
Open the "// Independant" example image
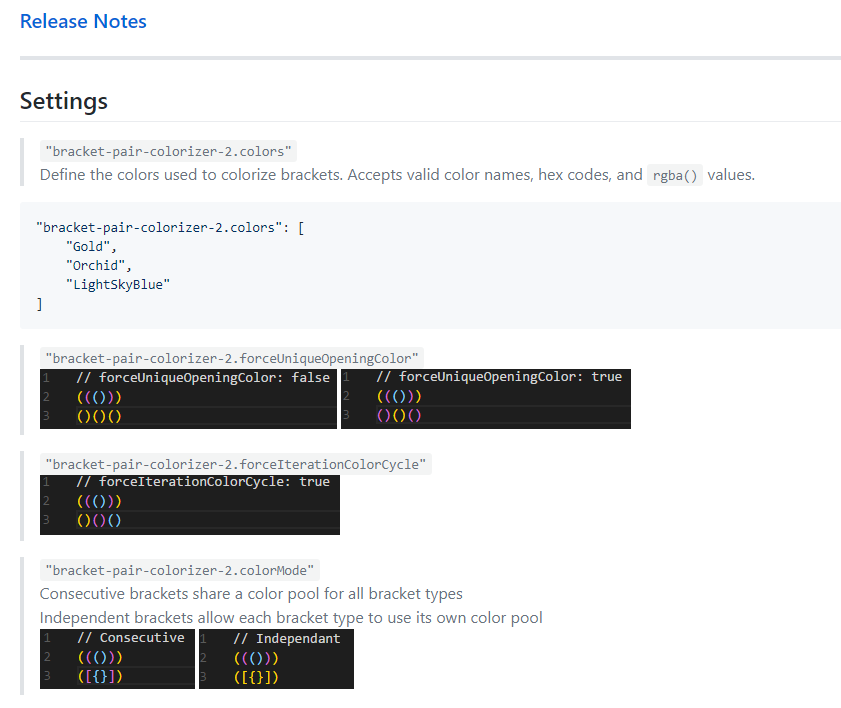point(276,658)
